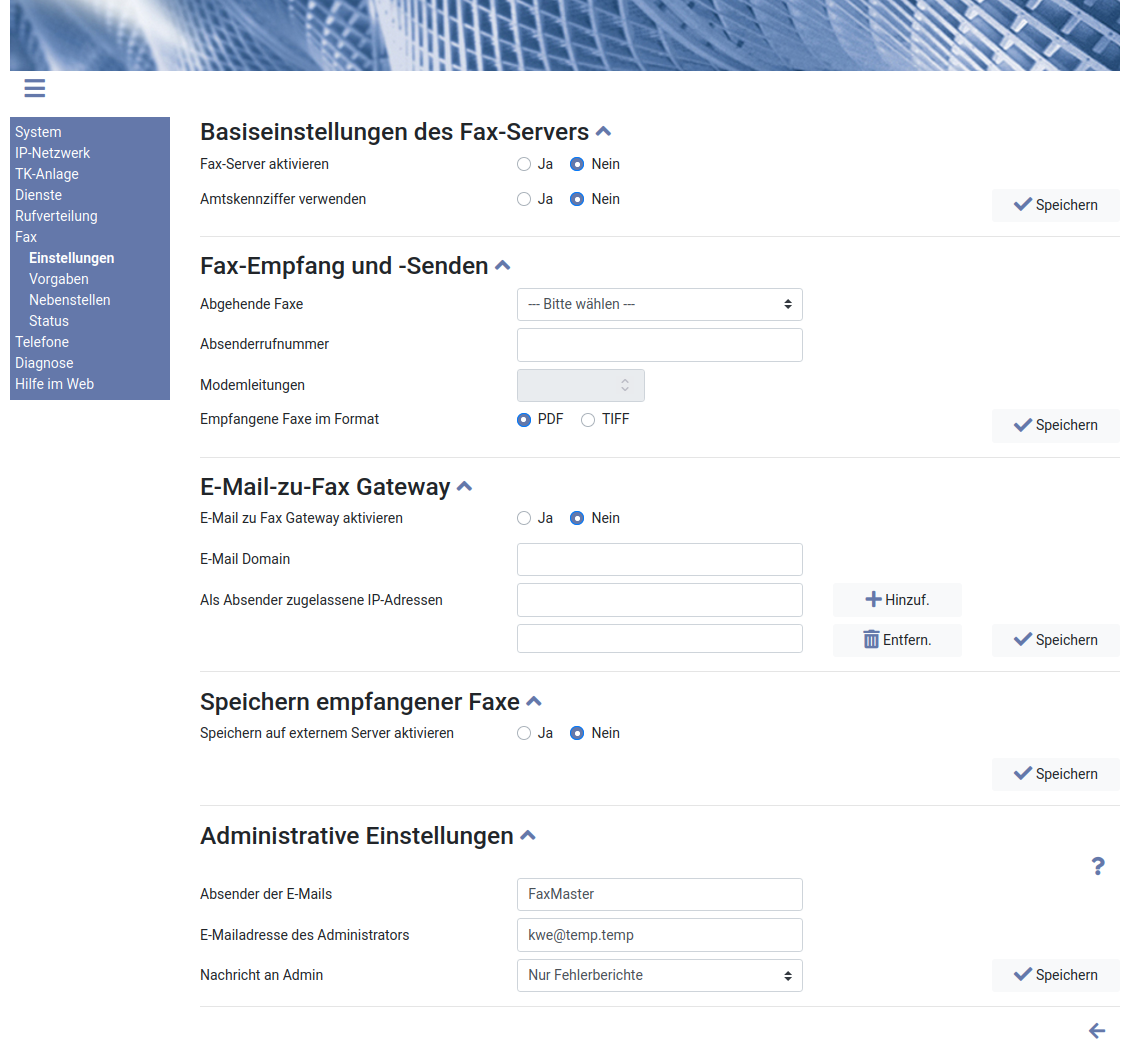Enable Ja for E-Mail zu Fax Gateway
The height and width of the screenshot is (1046, 1140).
[524, 518]
